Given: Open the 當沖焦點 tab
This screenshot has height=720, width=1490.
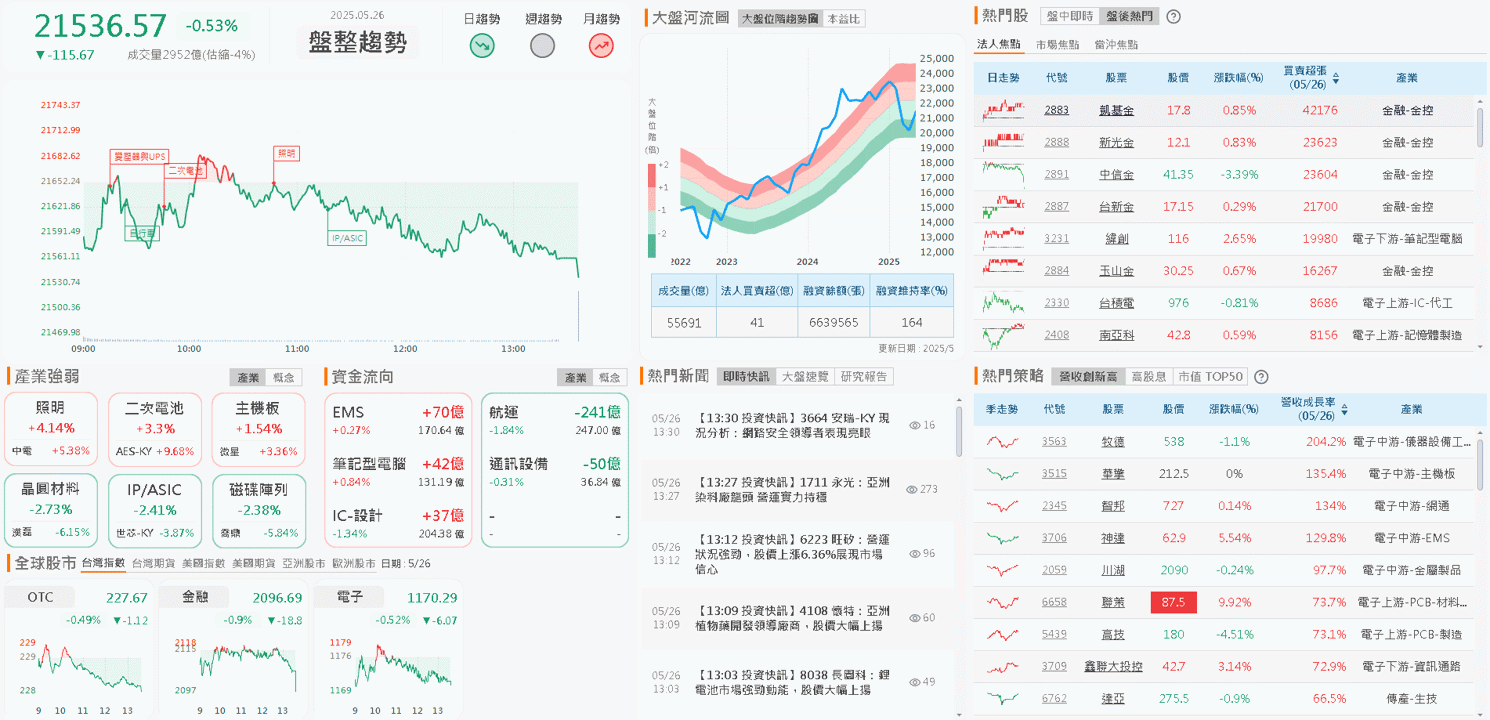Looking at the screenshot, I should pos(1116,44).
